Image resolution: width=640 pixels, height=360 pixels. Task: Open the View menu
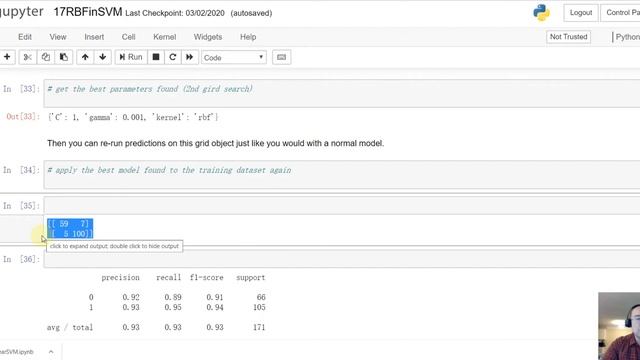pos(58,37)
